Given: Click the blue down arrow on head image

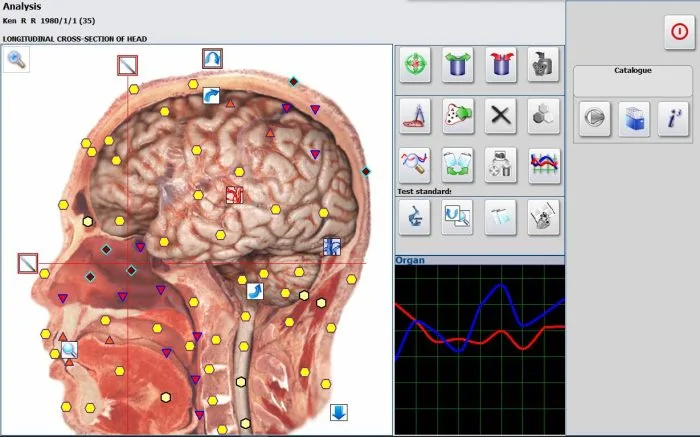Looking at the screenshot, I should pyautogui.click(x=339, y=412).
